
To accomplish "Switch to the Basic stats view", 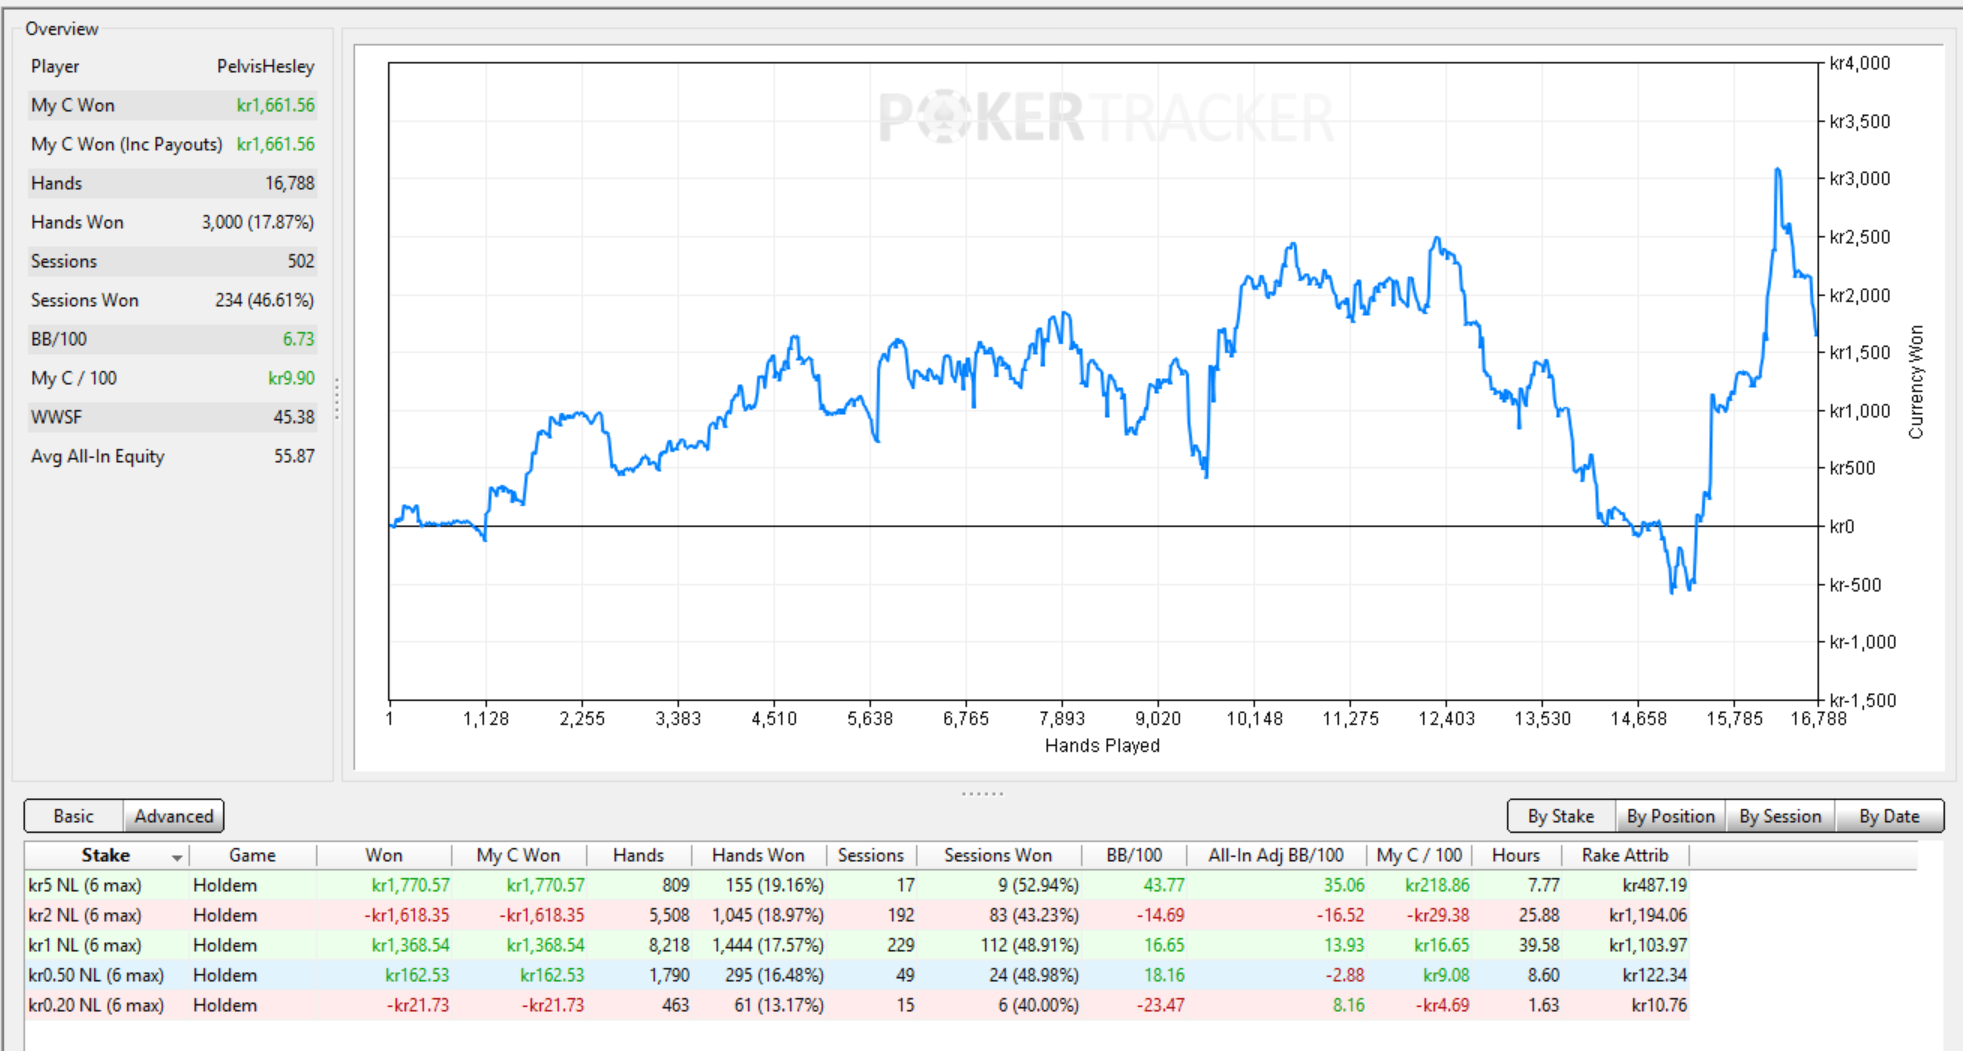I will [74, 816].
